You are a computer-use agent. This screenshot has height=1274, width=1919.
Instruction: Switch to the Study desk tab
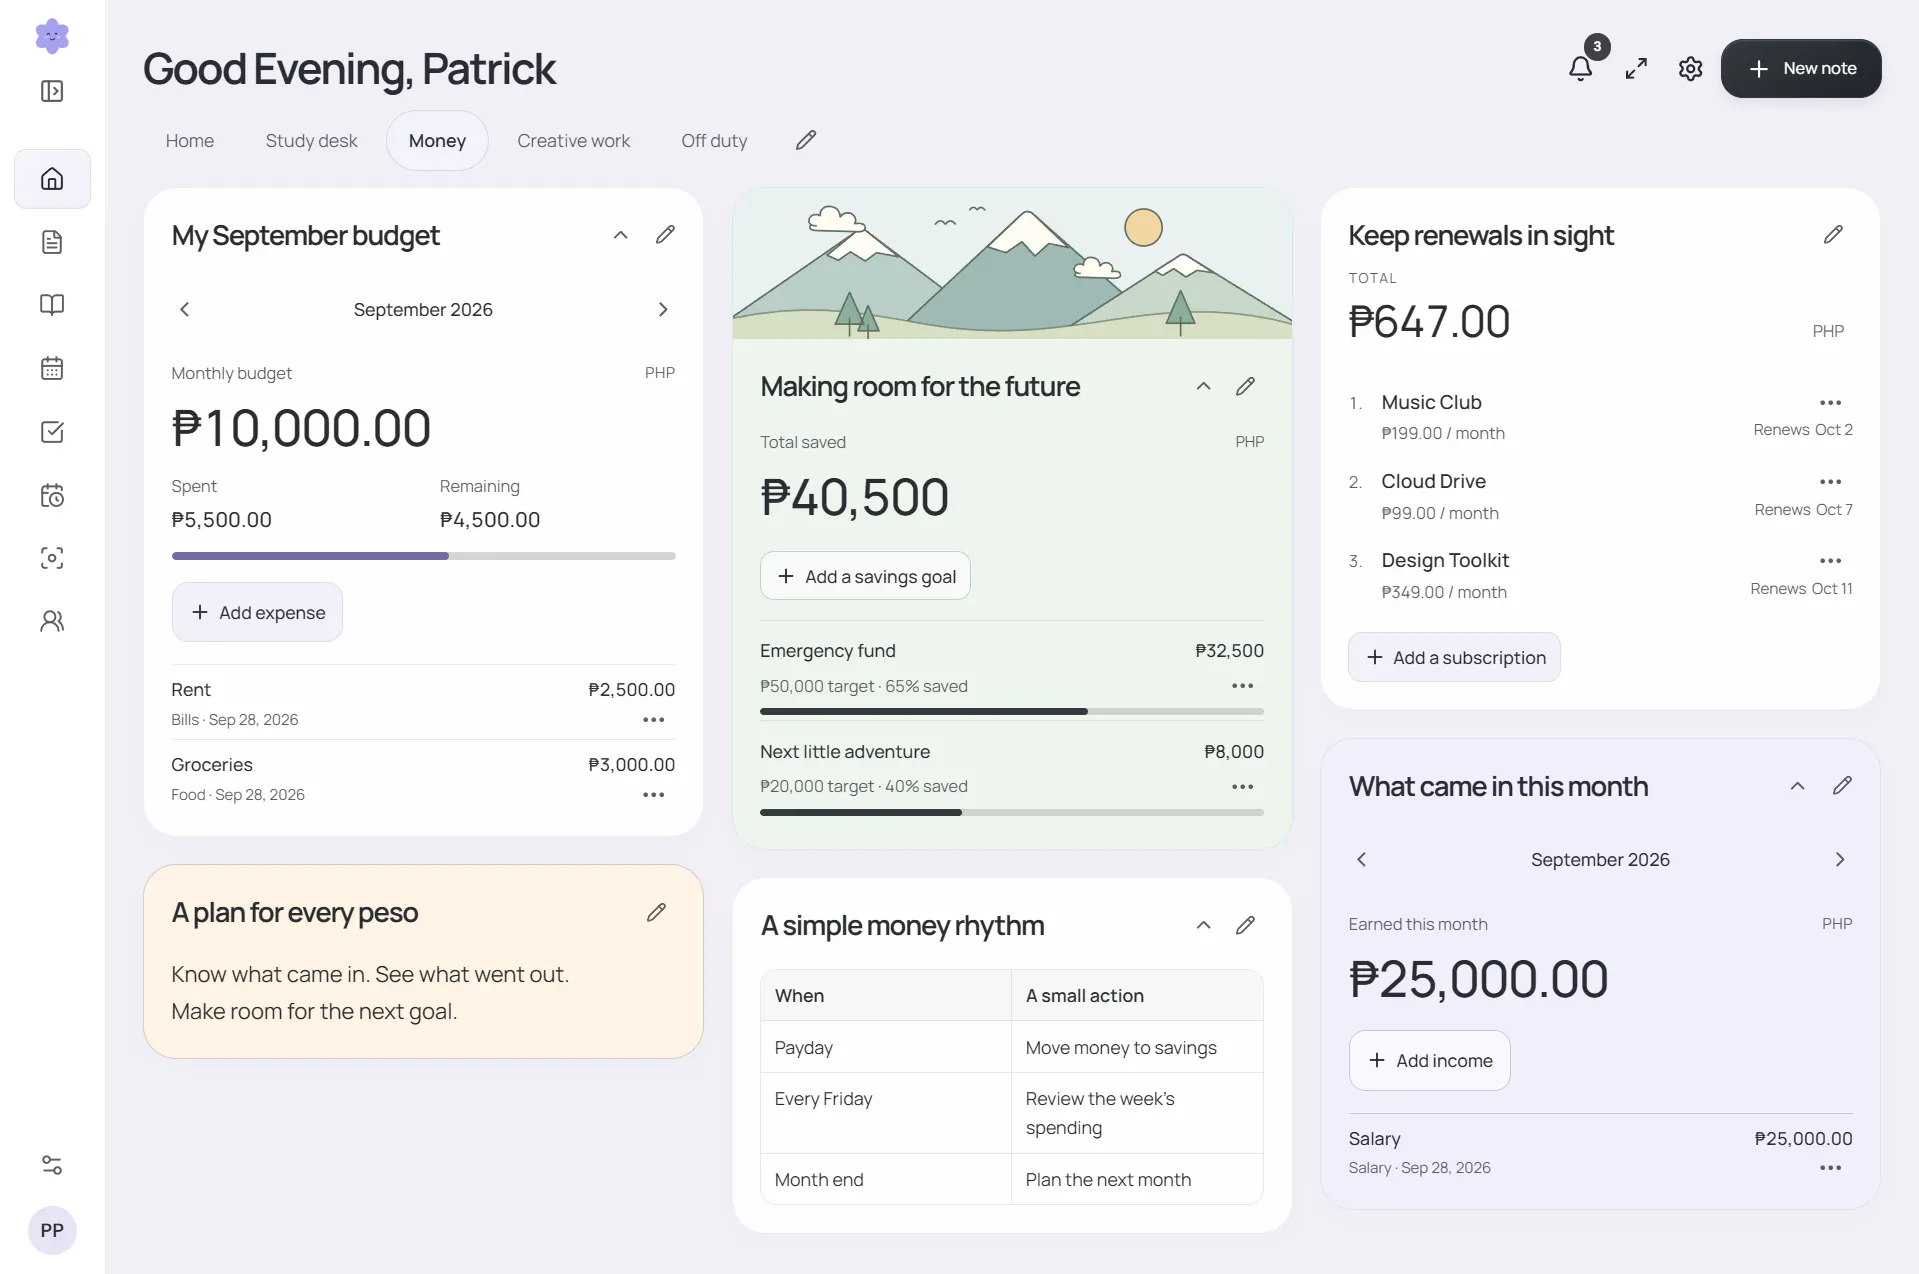point(311,141)
